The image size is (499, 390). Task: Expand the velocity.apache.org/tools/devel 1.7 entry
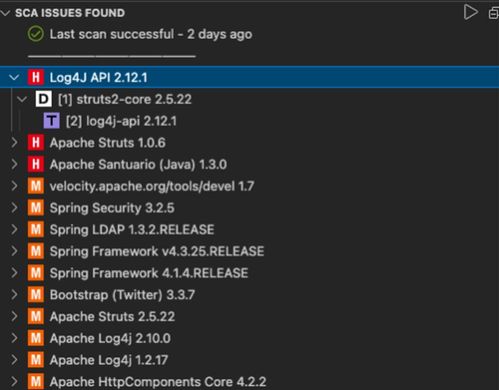click(14, 186)
